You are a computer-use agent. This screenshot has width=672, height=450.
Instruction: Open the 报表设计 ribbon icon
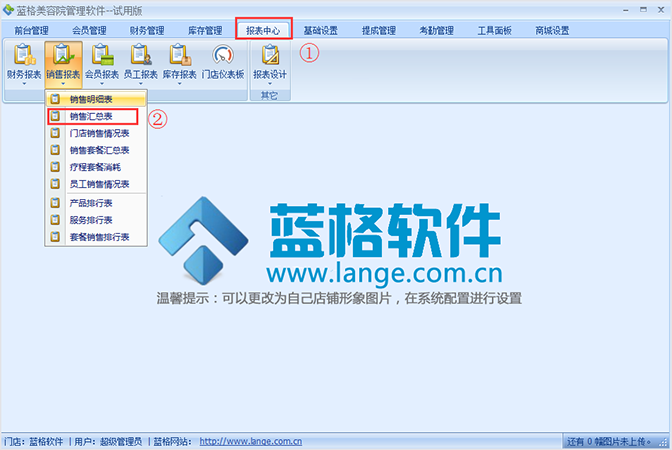click(270, 62)
